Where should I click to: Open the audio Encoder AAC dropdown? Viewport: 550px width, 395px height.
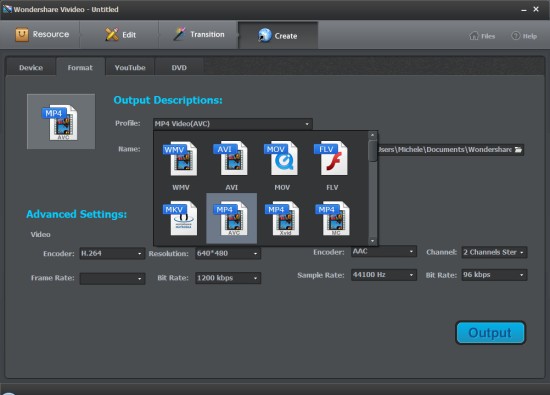[x=384, y=252]
